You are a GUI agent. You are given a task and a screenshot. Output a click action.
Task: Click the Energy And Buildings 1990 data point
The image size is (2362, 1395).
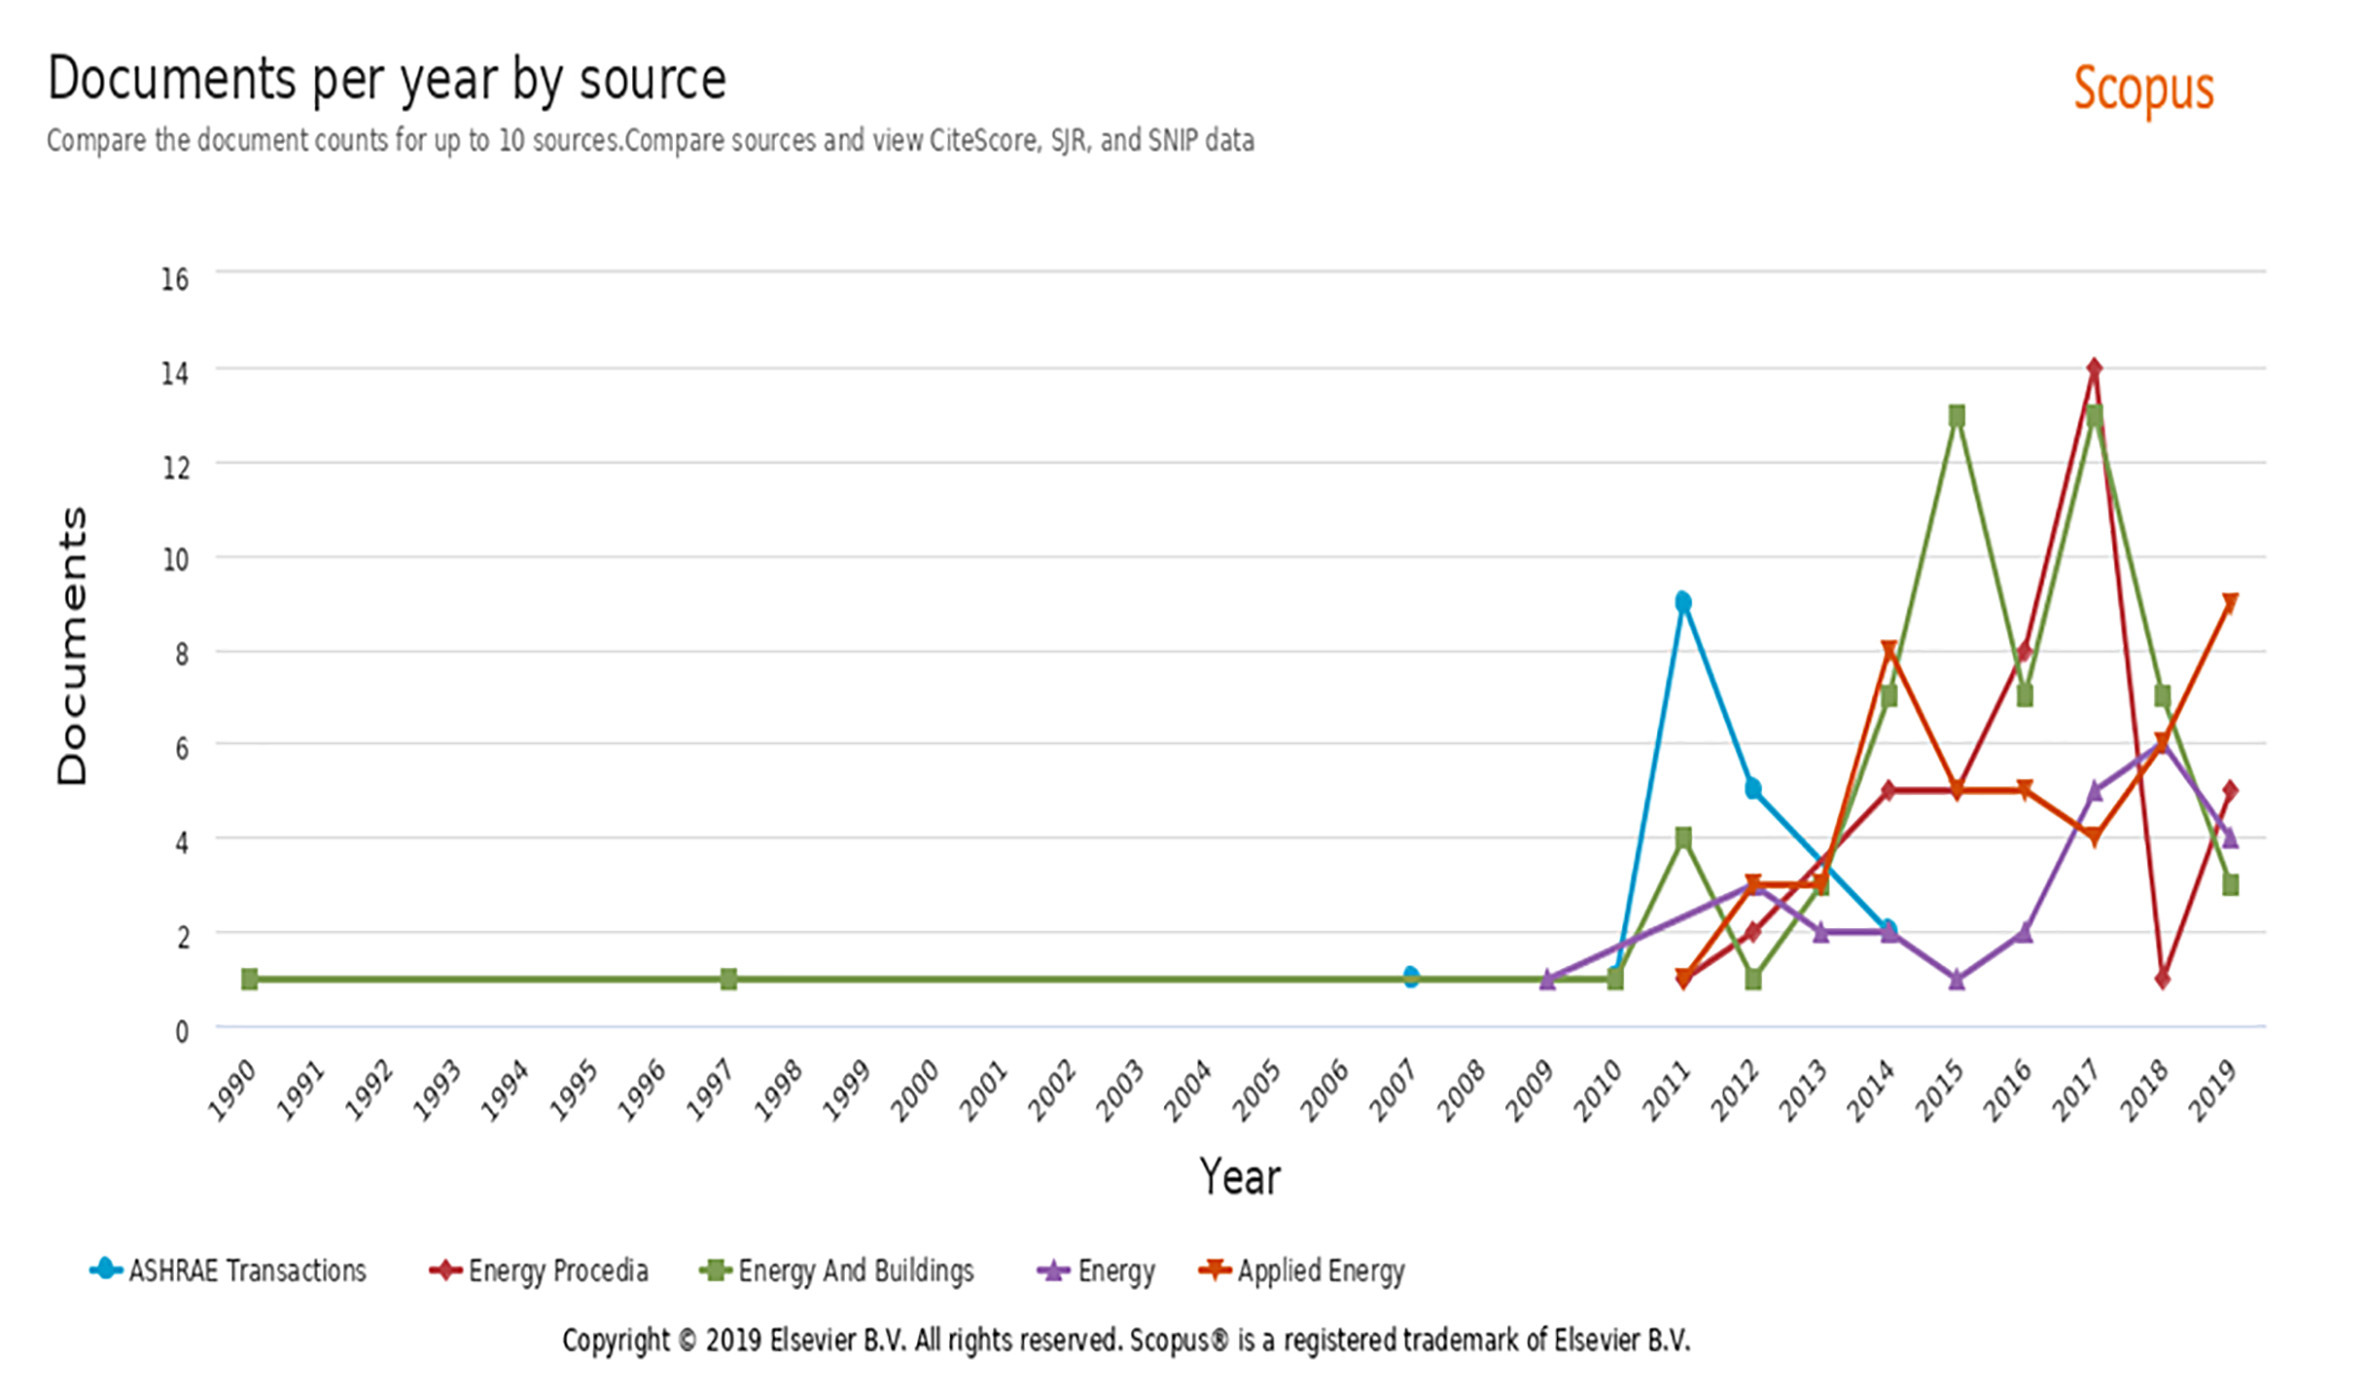(250, 978)
